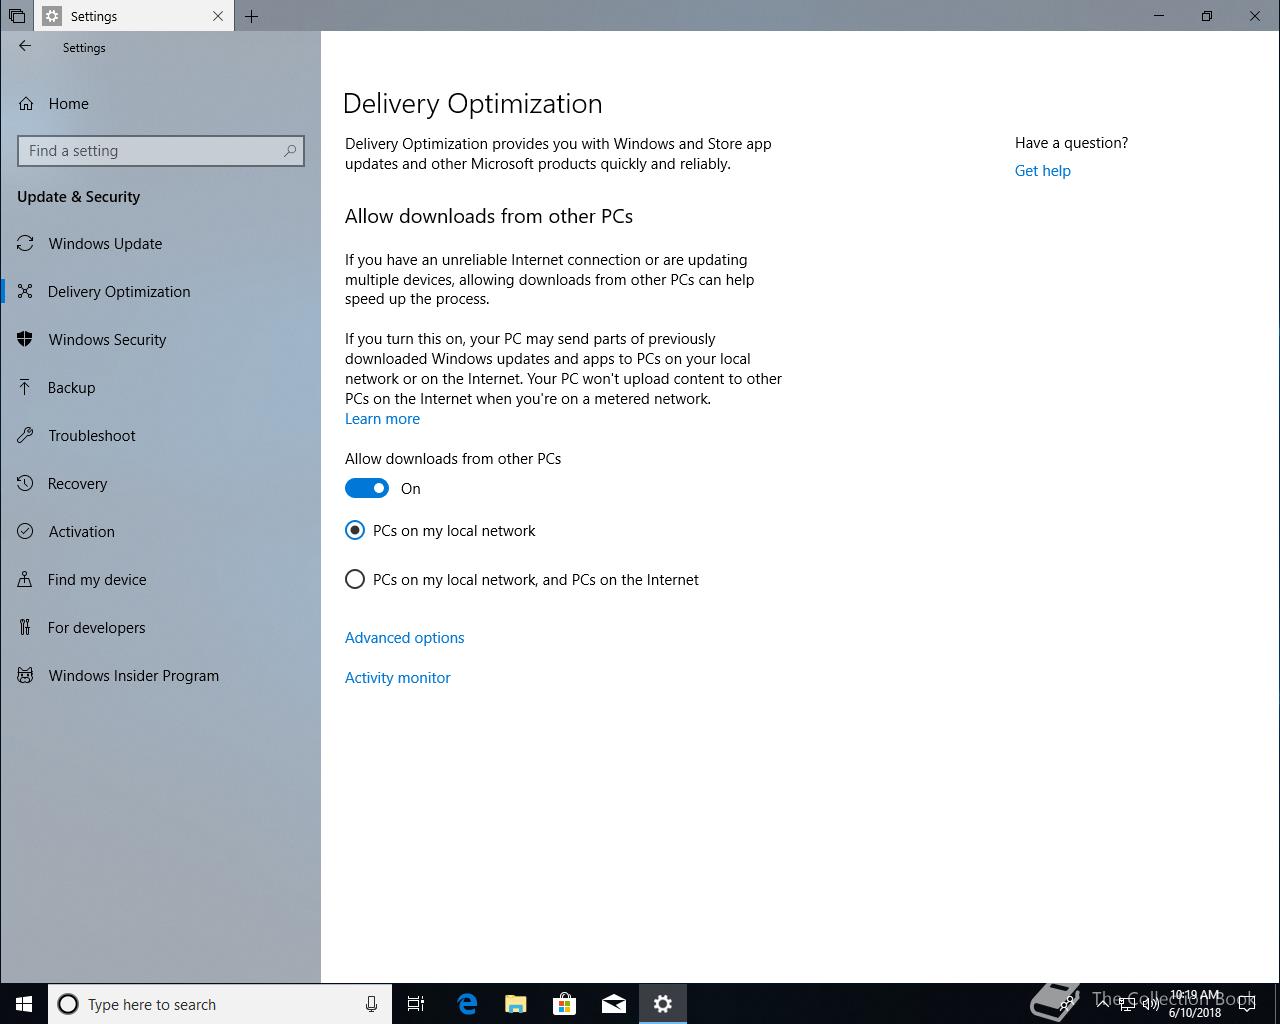This screenshot has width=1280, height=1024.
Task: Open the Windows Start menu
Action: point(24,1004)
